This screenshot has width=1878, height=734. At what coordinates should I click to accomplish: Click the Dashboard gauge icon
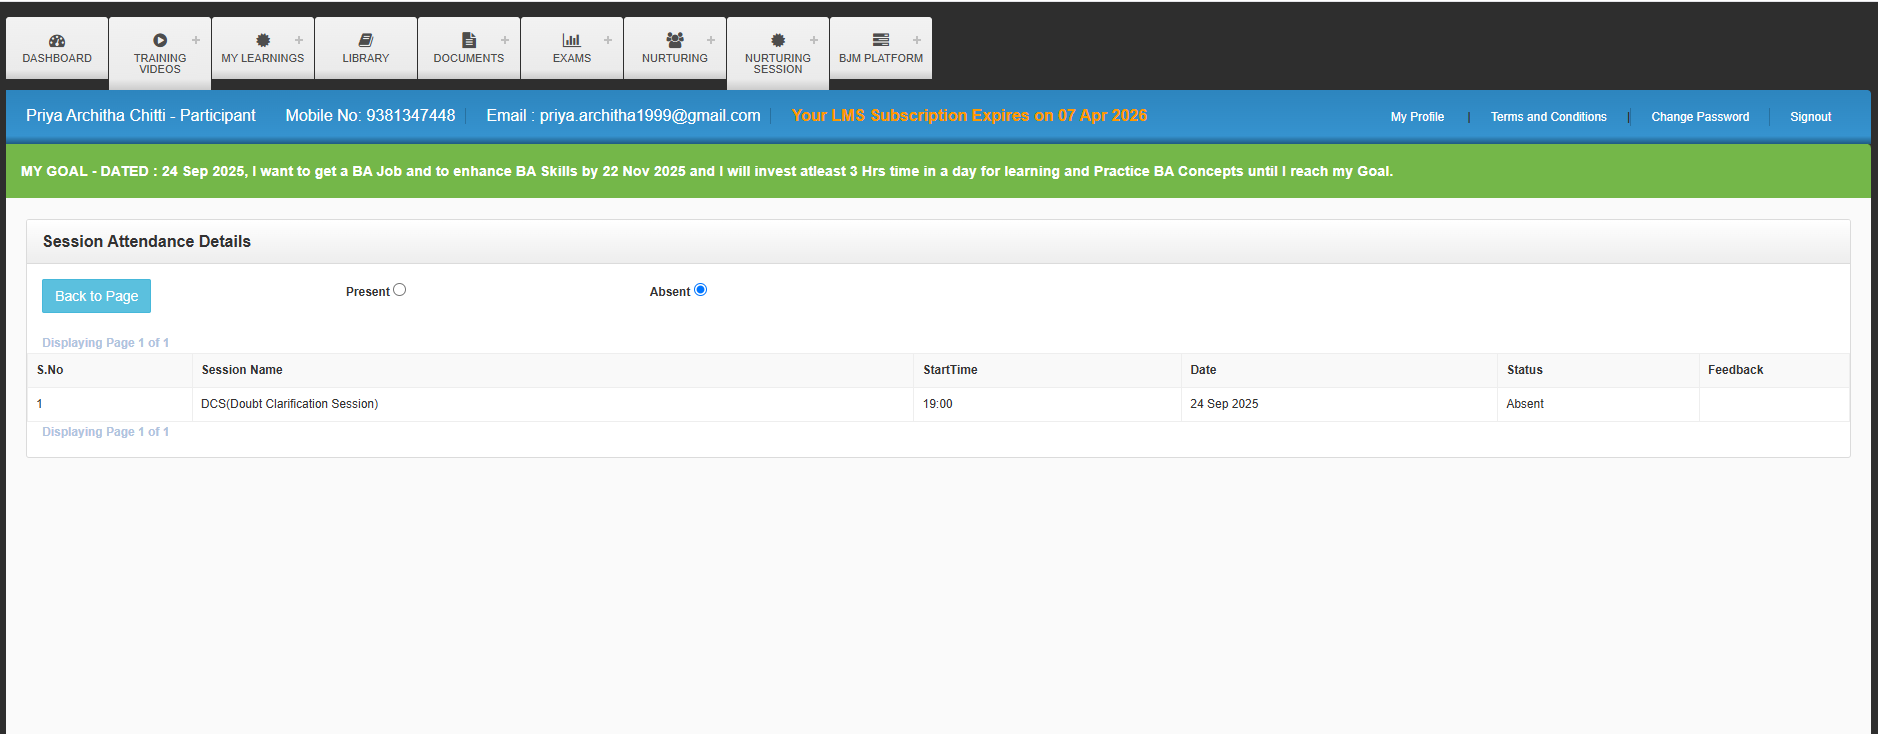57,41
